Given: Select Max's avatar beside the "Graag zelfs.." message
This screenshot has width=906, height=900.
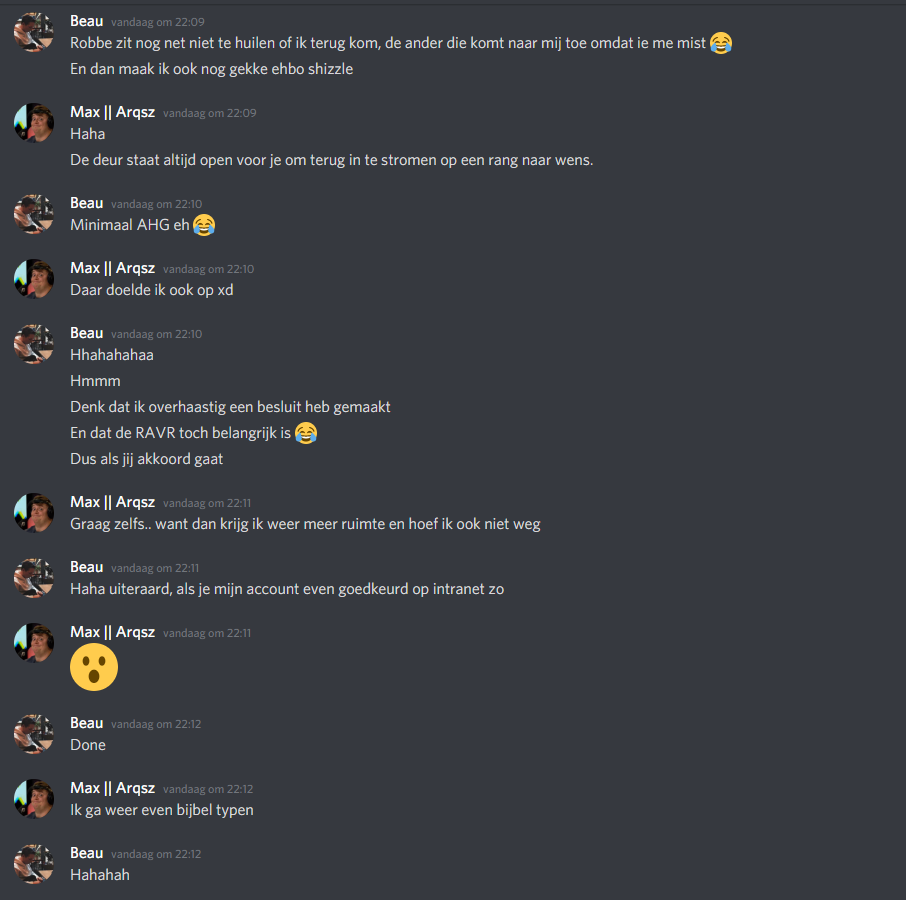Looking at the screenshot, I should [x=33, y=512].
